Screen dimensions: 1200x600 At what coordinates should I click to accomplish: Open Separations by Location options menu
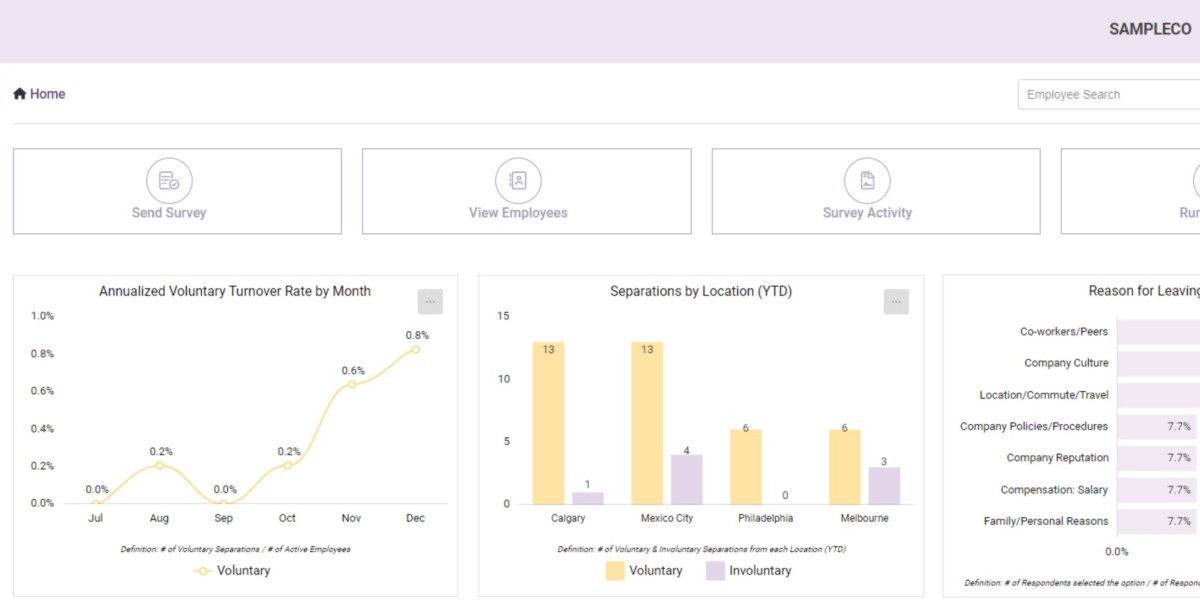pos(896,302)
